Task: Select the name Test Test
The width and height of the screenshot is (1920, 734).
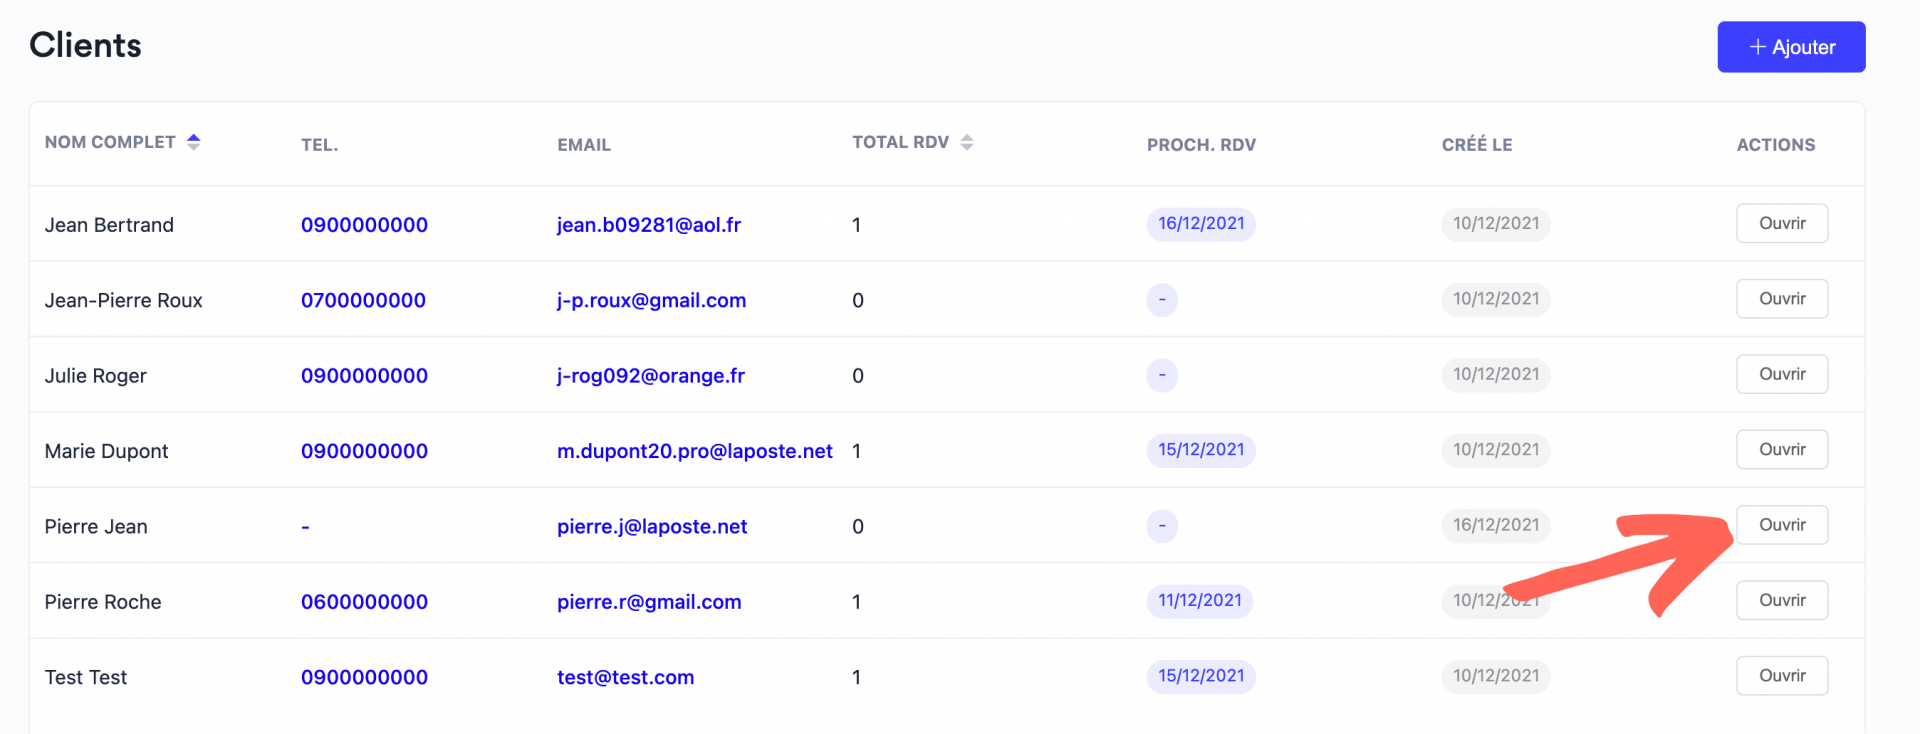Action: pos(86,677)
